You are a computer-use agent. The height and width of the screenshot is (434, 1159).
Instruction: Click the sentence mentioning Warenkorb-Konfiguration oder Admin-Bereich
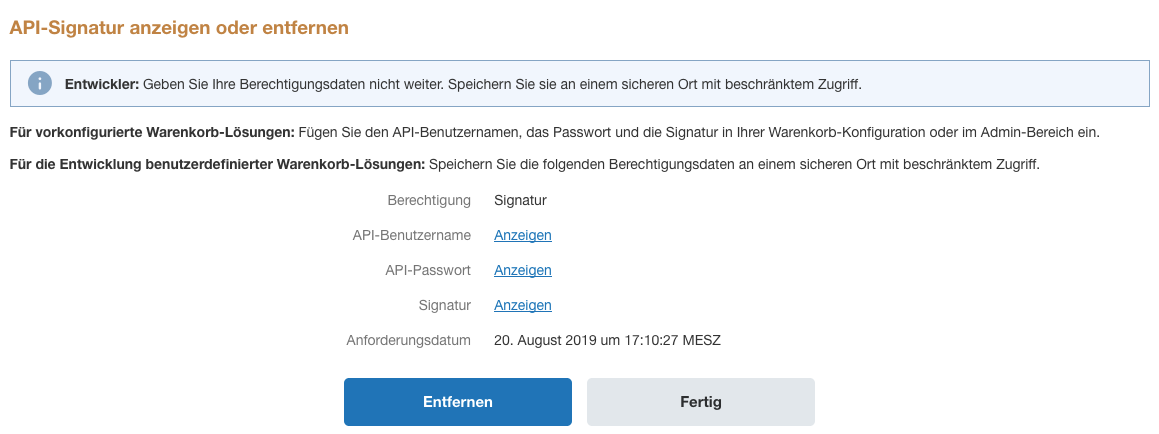[x=699, y=132]
